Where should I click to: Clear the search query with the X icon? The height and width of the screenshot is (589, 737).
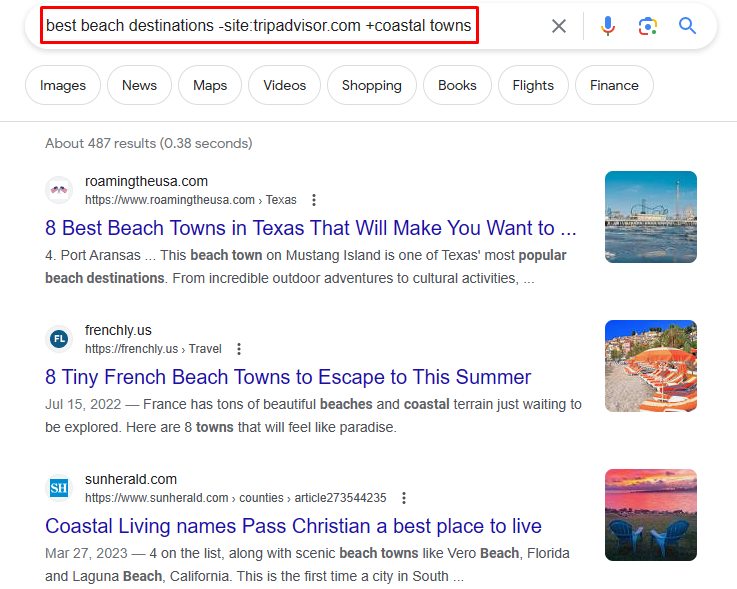coord(559,26)
